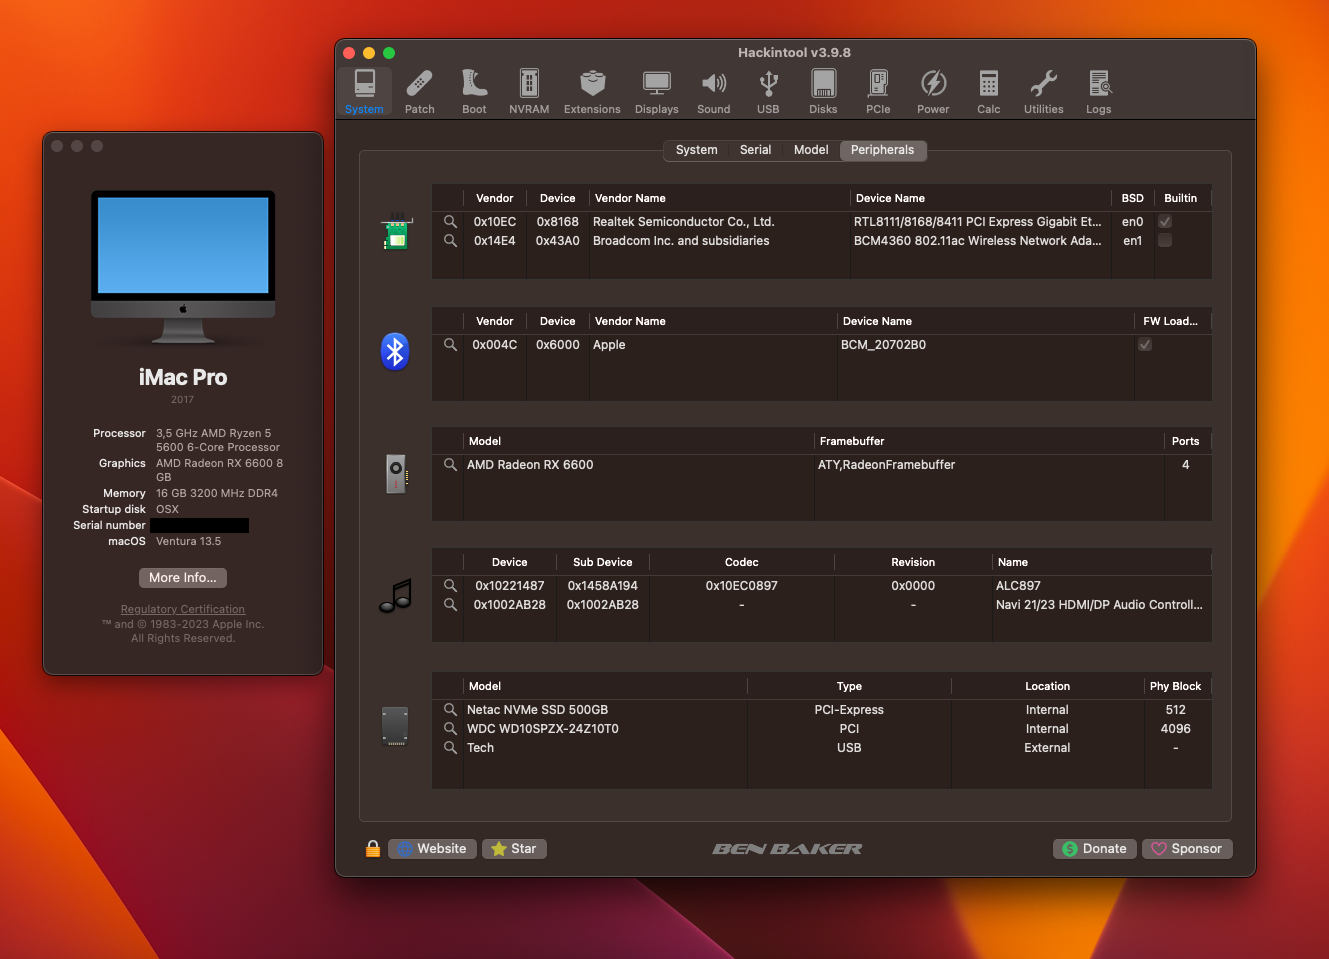
Task: Open the Website button
Action: pos(432,849)
